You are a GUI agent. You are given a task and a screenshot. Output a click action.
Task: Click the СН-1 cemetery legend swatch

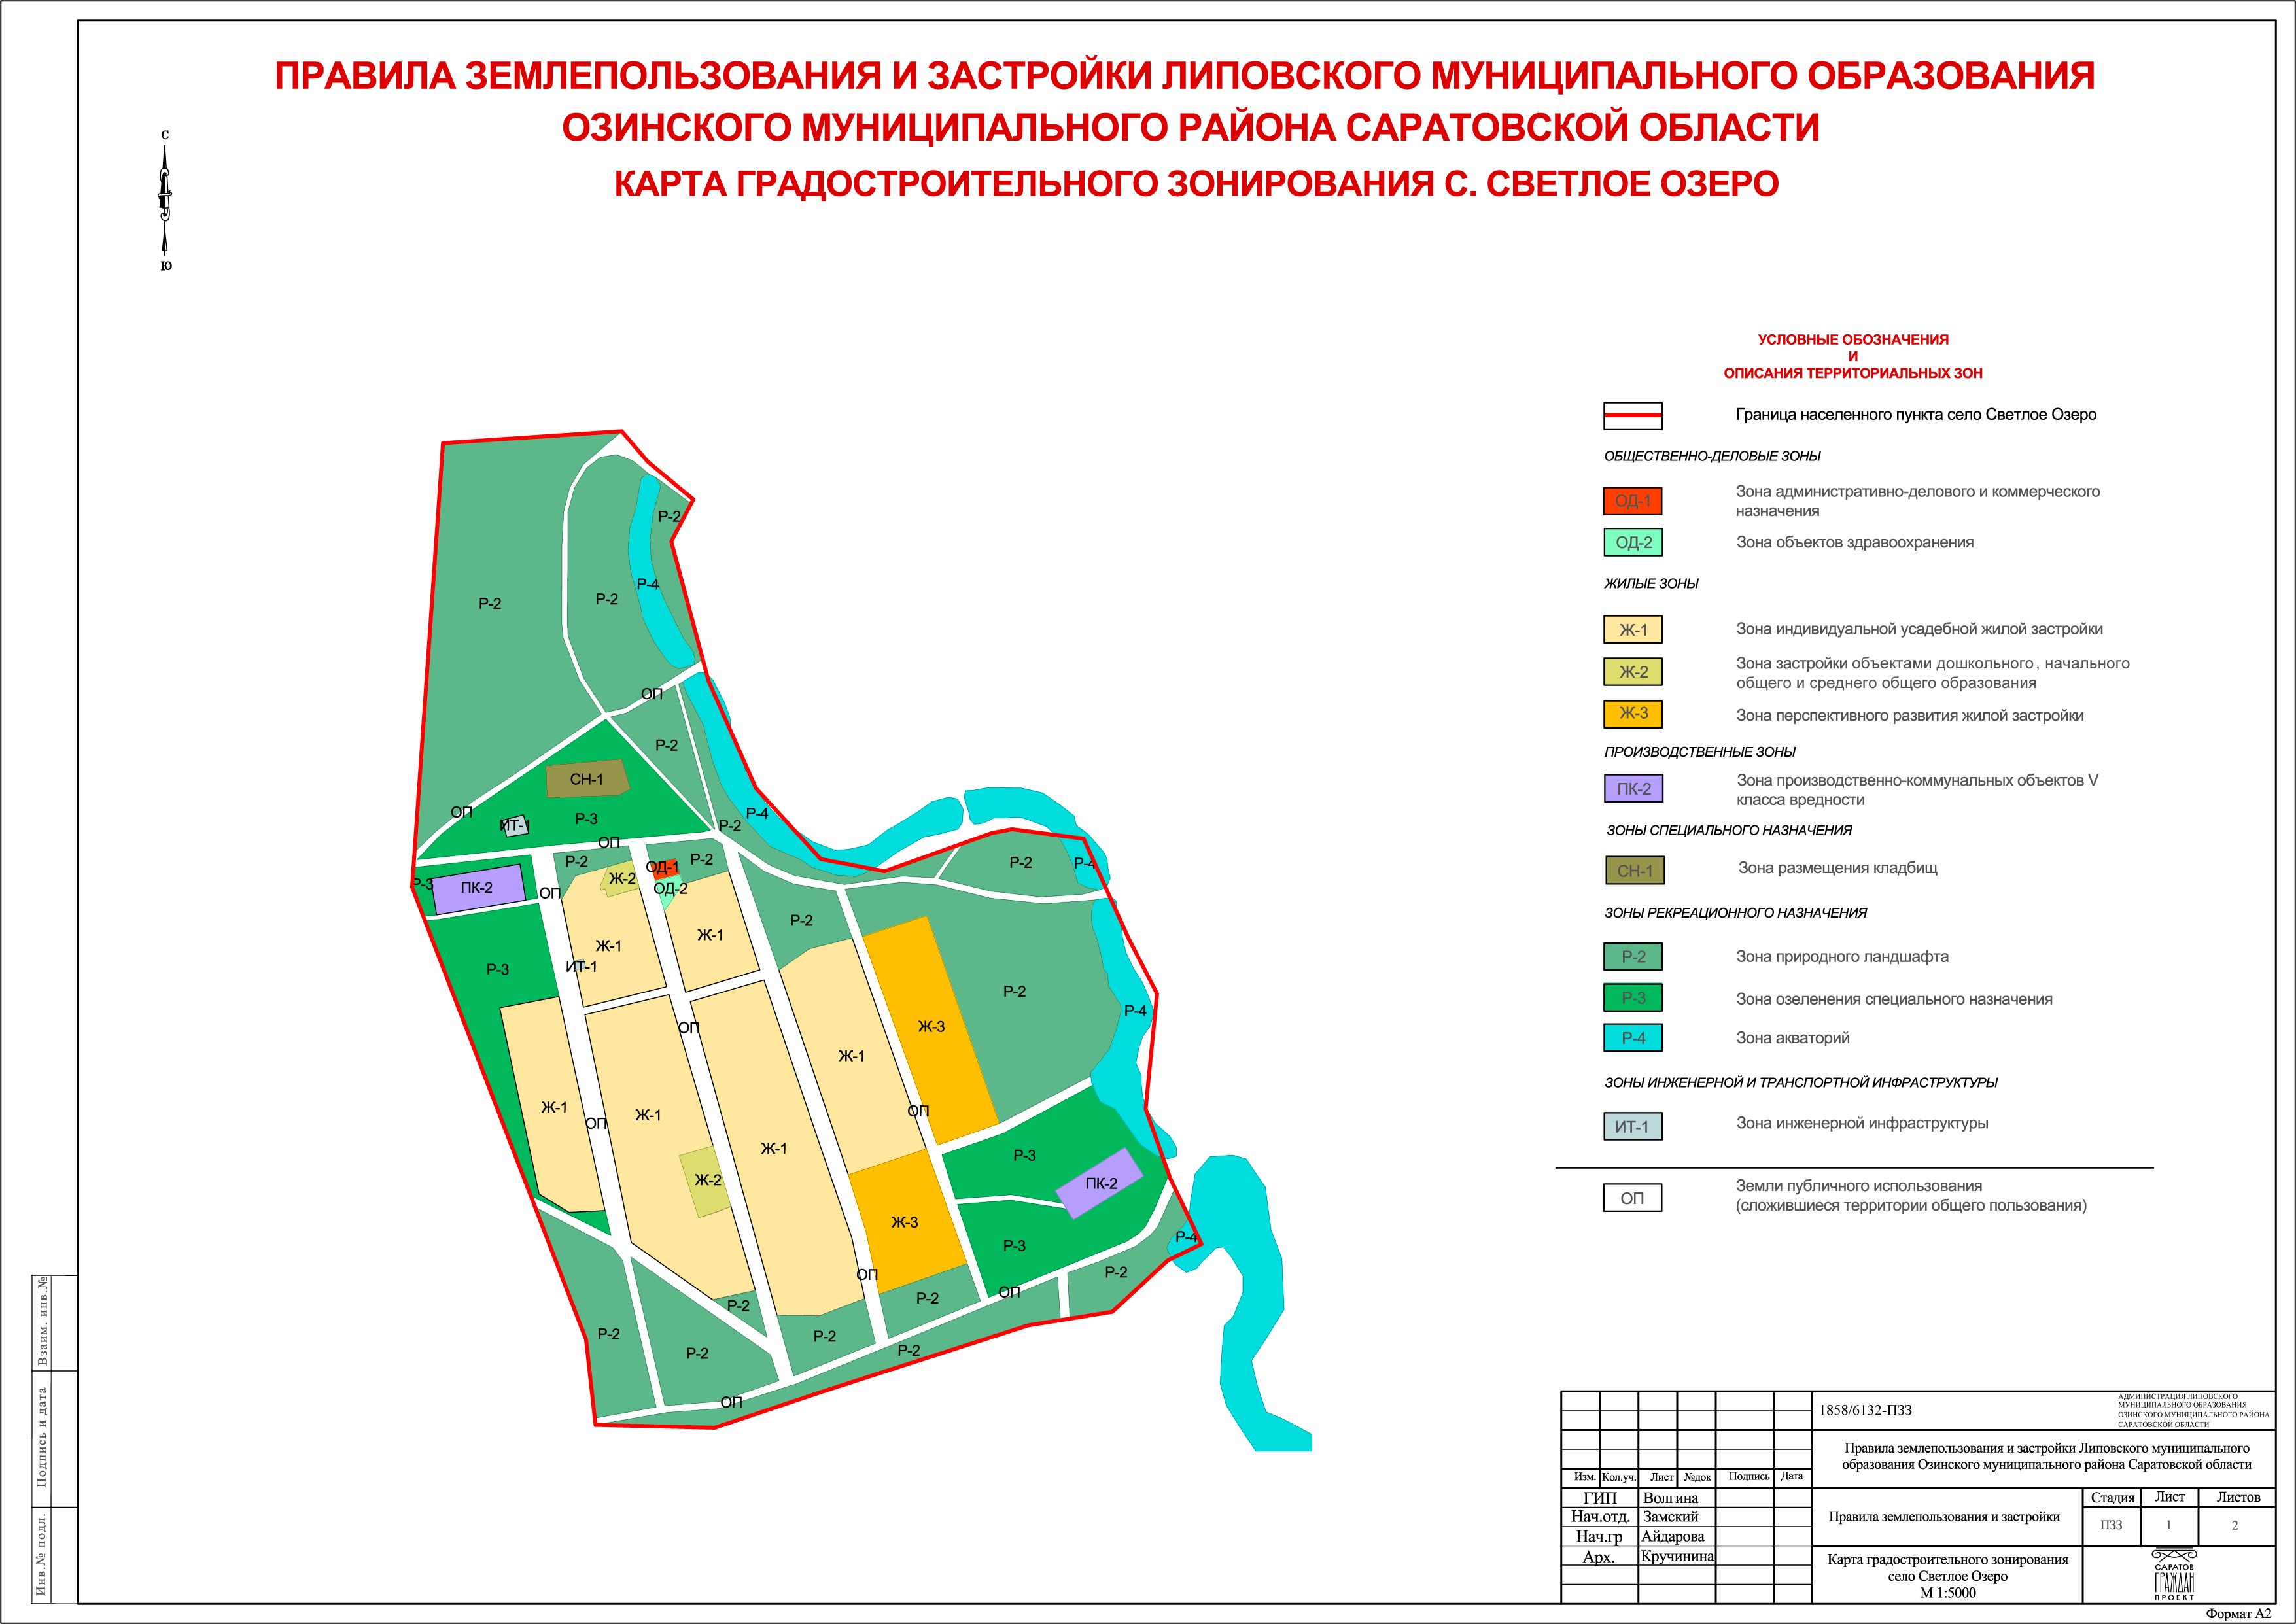point(1635,870)
